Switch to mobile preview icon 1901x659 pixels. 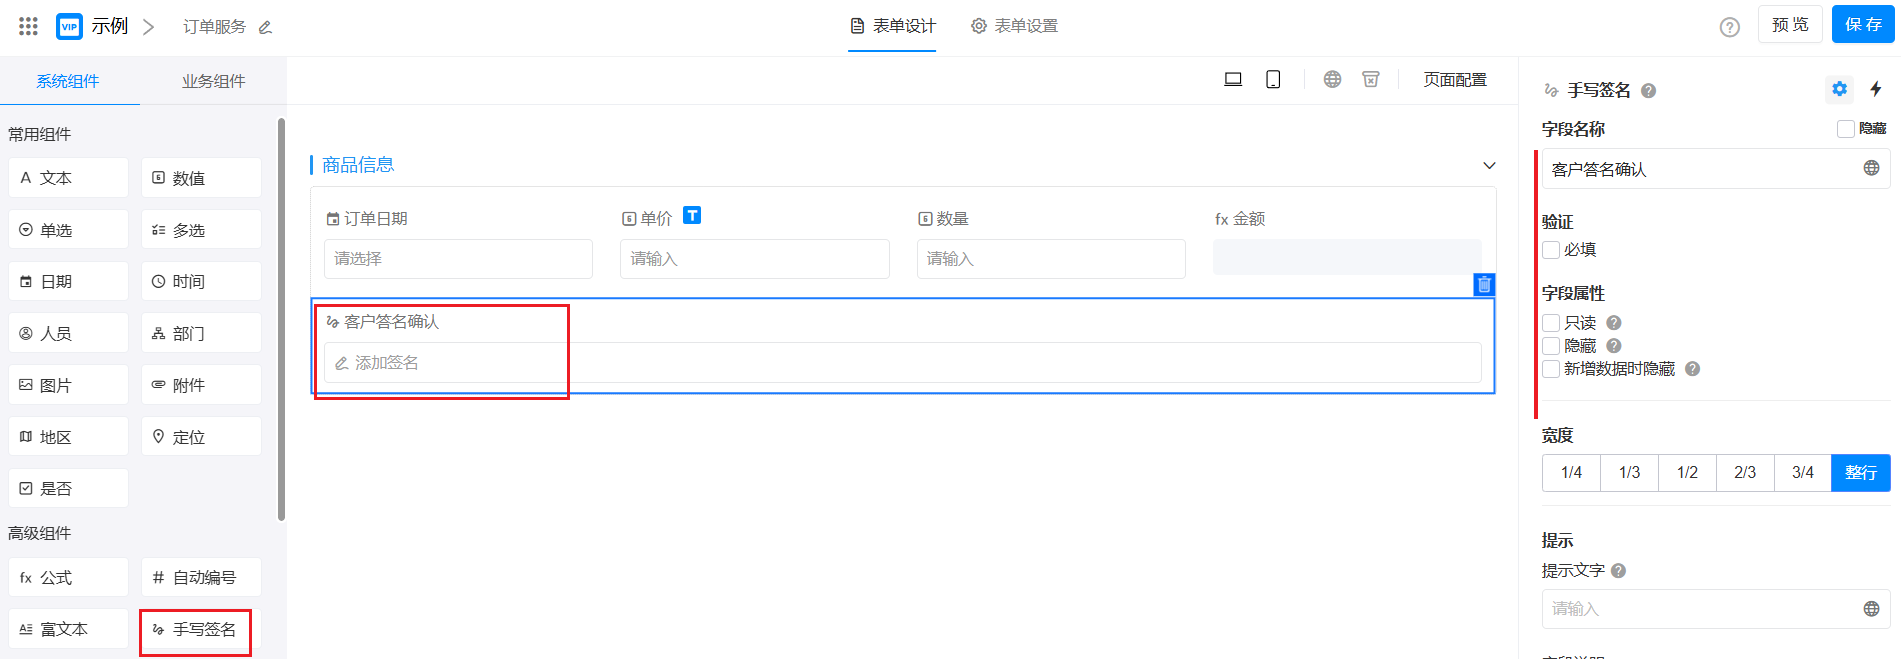[1273, 80]
